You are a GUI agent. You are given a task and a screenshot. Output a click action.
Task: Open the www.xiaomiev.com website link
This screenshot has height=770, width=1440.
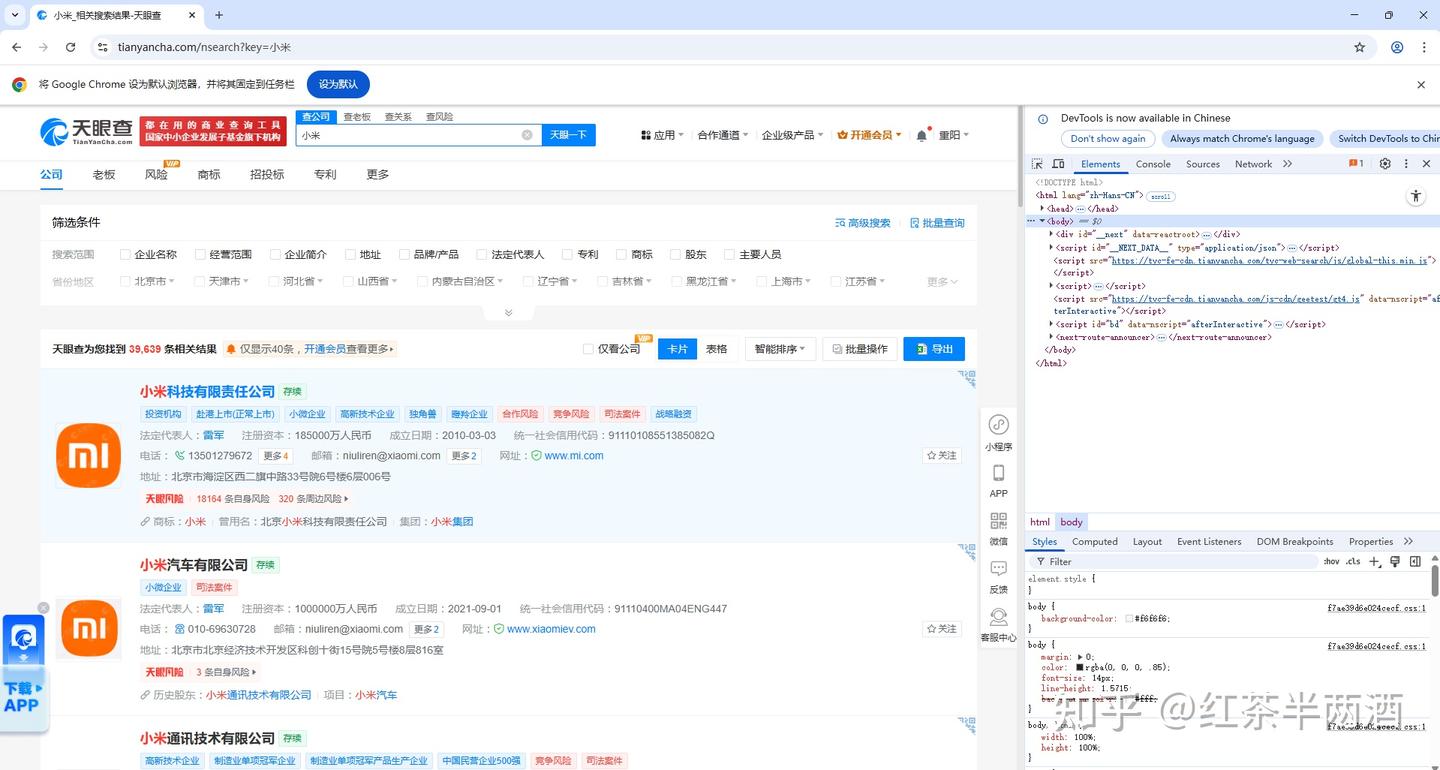[551, 629]
